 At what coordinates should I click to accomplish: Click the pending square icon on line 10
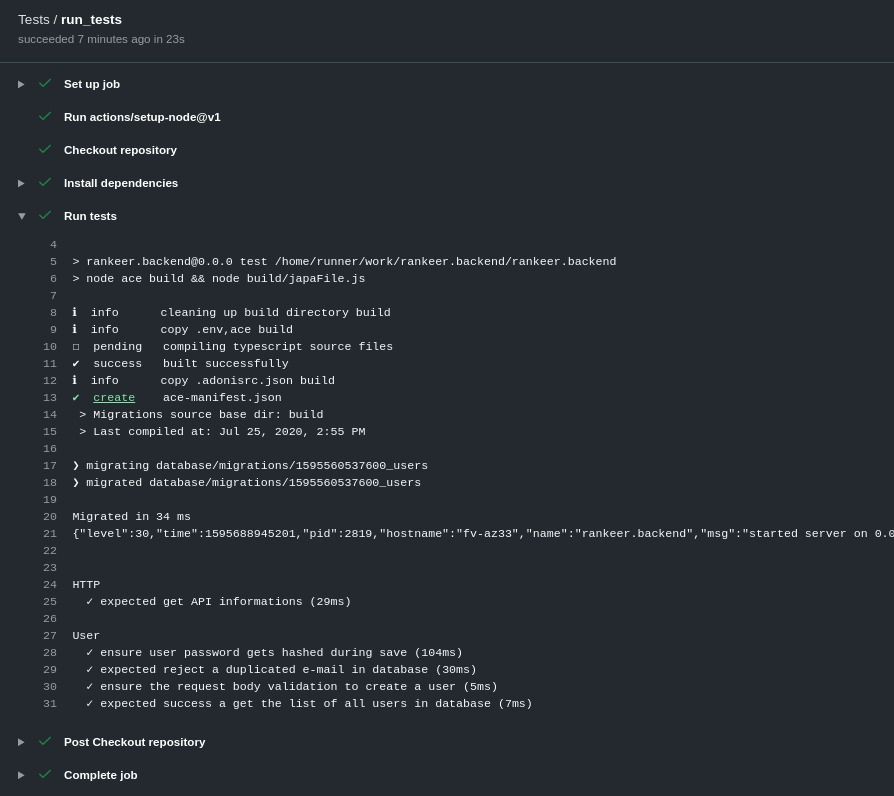(76, 347)
